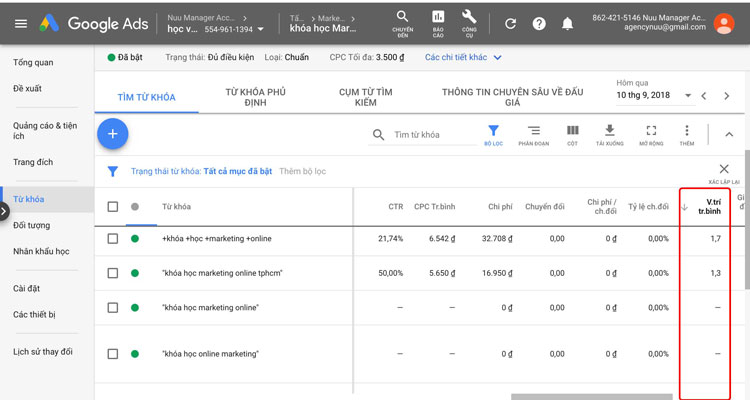Switch to Cụm từ tìm kiếm tab
The height and width of the screenshot is (400, 750).
tap(365, 97)
